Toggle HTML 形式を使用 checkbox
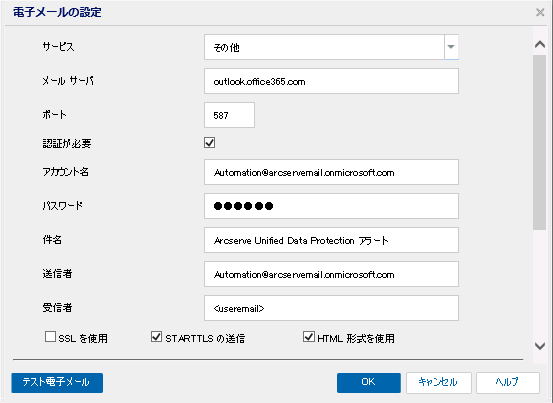This screenshot has height=403, width=553. click(x=309, y=337)
